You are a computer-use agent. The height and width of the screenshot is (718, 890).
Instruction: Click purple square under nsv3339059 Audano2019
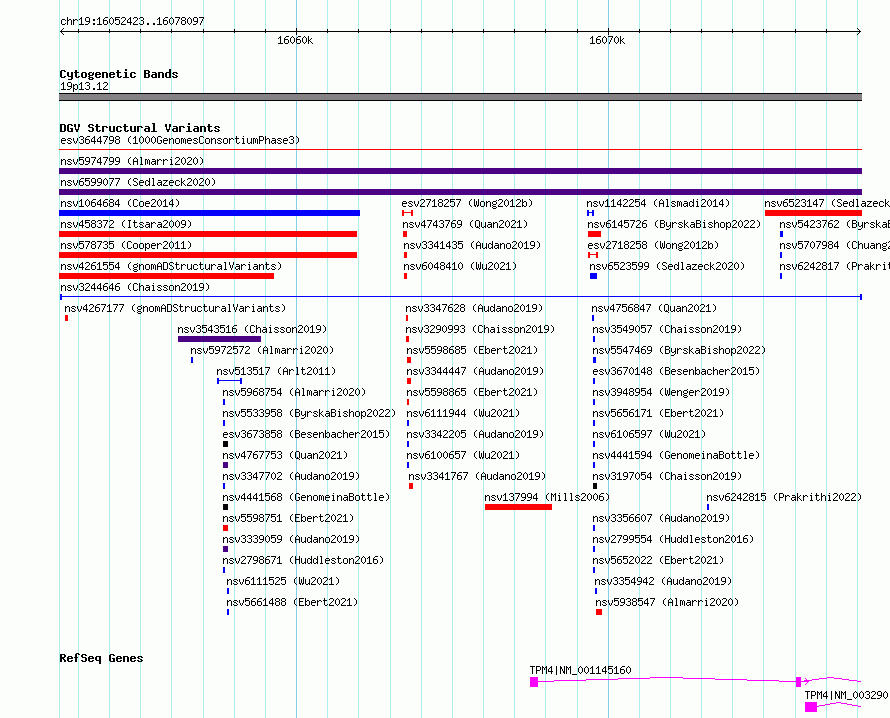[x=225, y=549]
